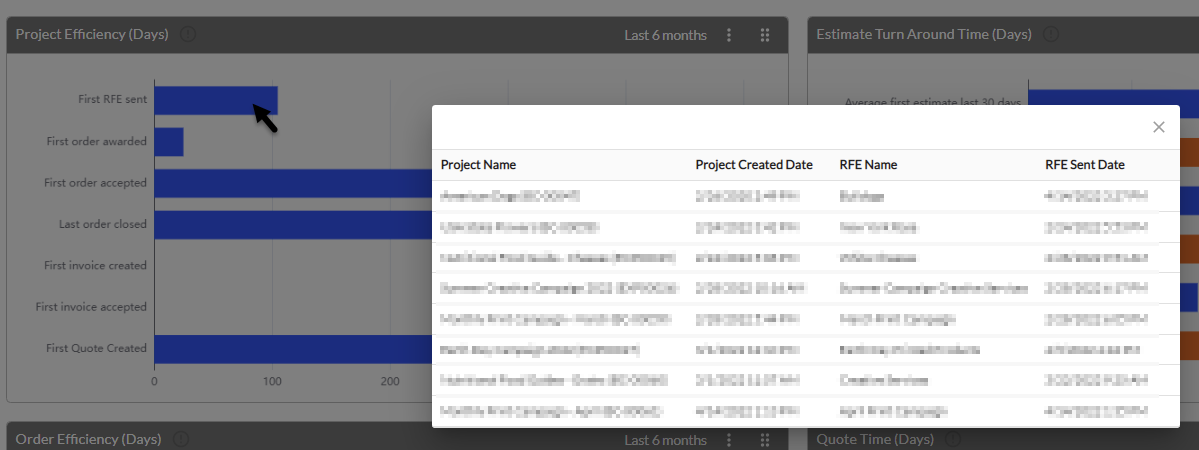
Task: Click the Quote Time info icon
Action: click(953, 439)
